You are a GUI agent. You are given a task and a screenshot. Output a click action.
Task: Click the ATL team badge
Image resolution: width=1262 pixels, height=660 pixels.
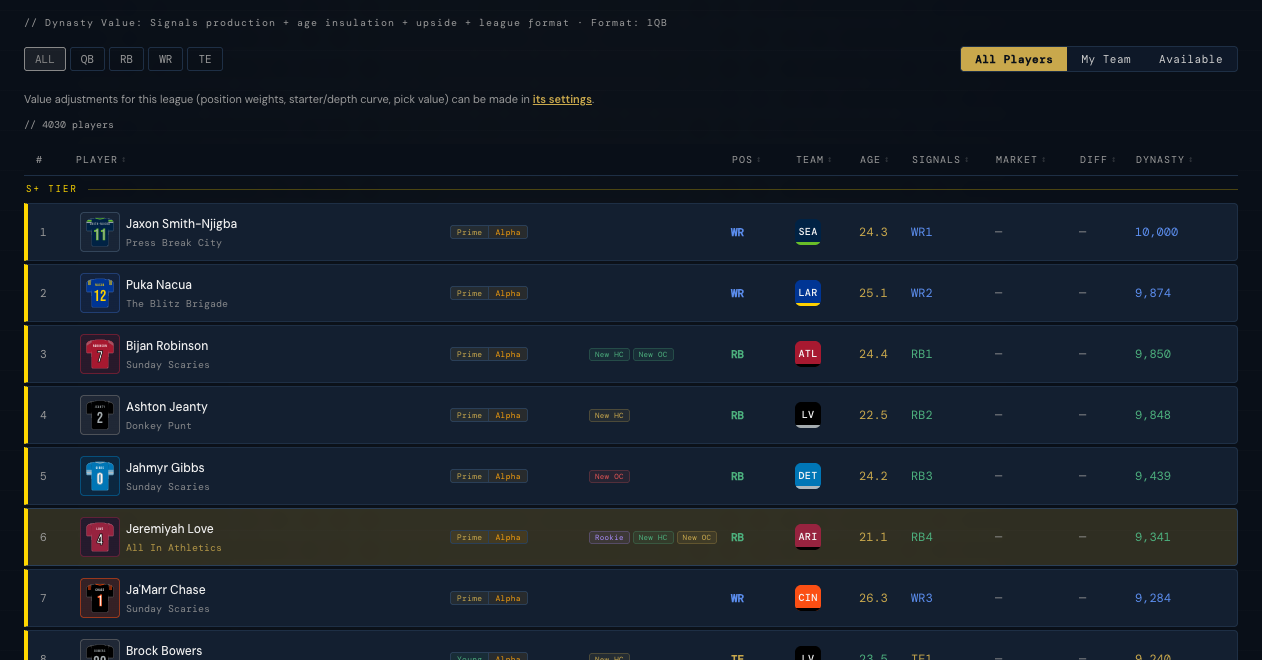[x=808, y=354]
